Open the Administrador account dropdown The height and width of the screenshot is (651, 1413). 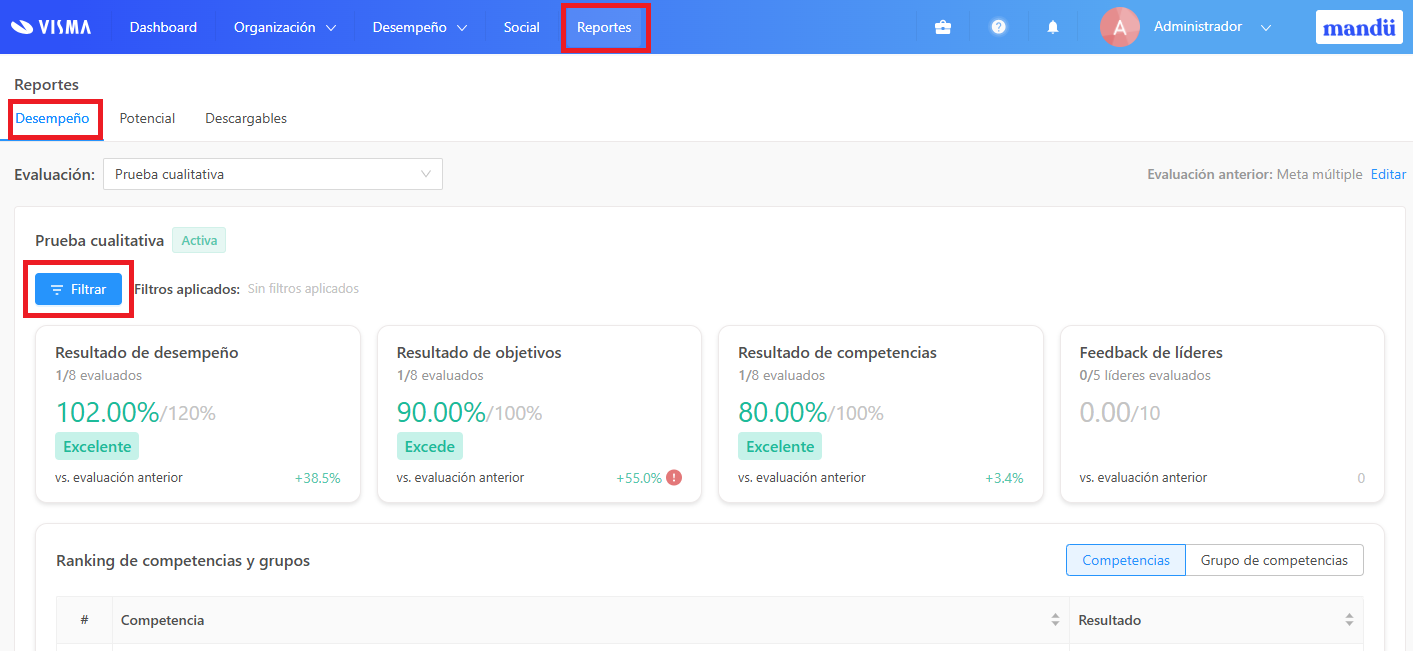tap(1212, 27)
